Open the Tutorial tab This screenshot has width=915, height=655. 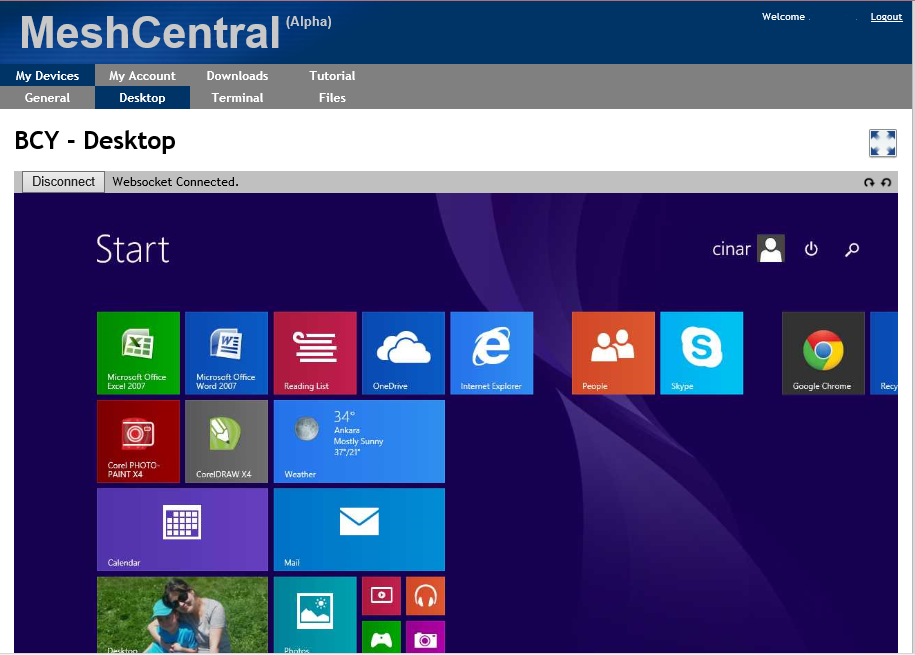332,75
